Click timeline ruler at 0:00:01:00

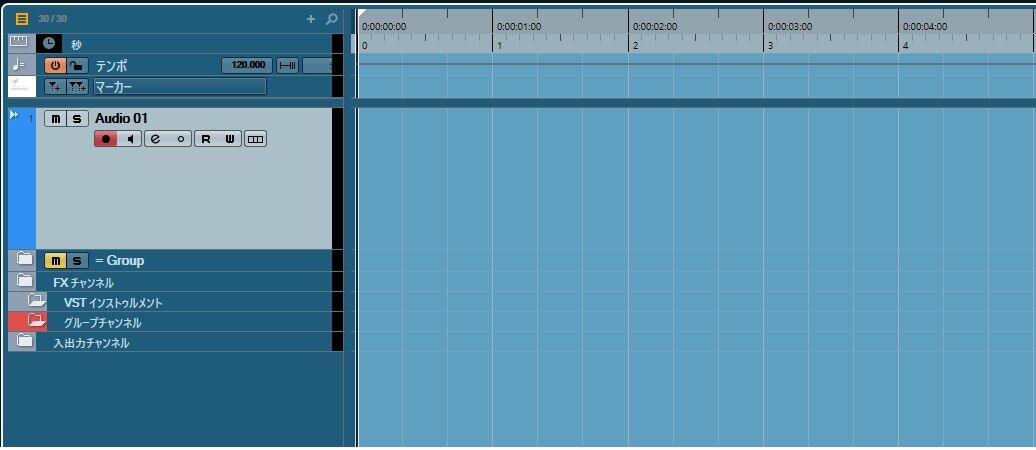(519, 27)
